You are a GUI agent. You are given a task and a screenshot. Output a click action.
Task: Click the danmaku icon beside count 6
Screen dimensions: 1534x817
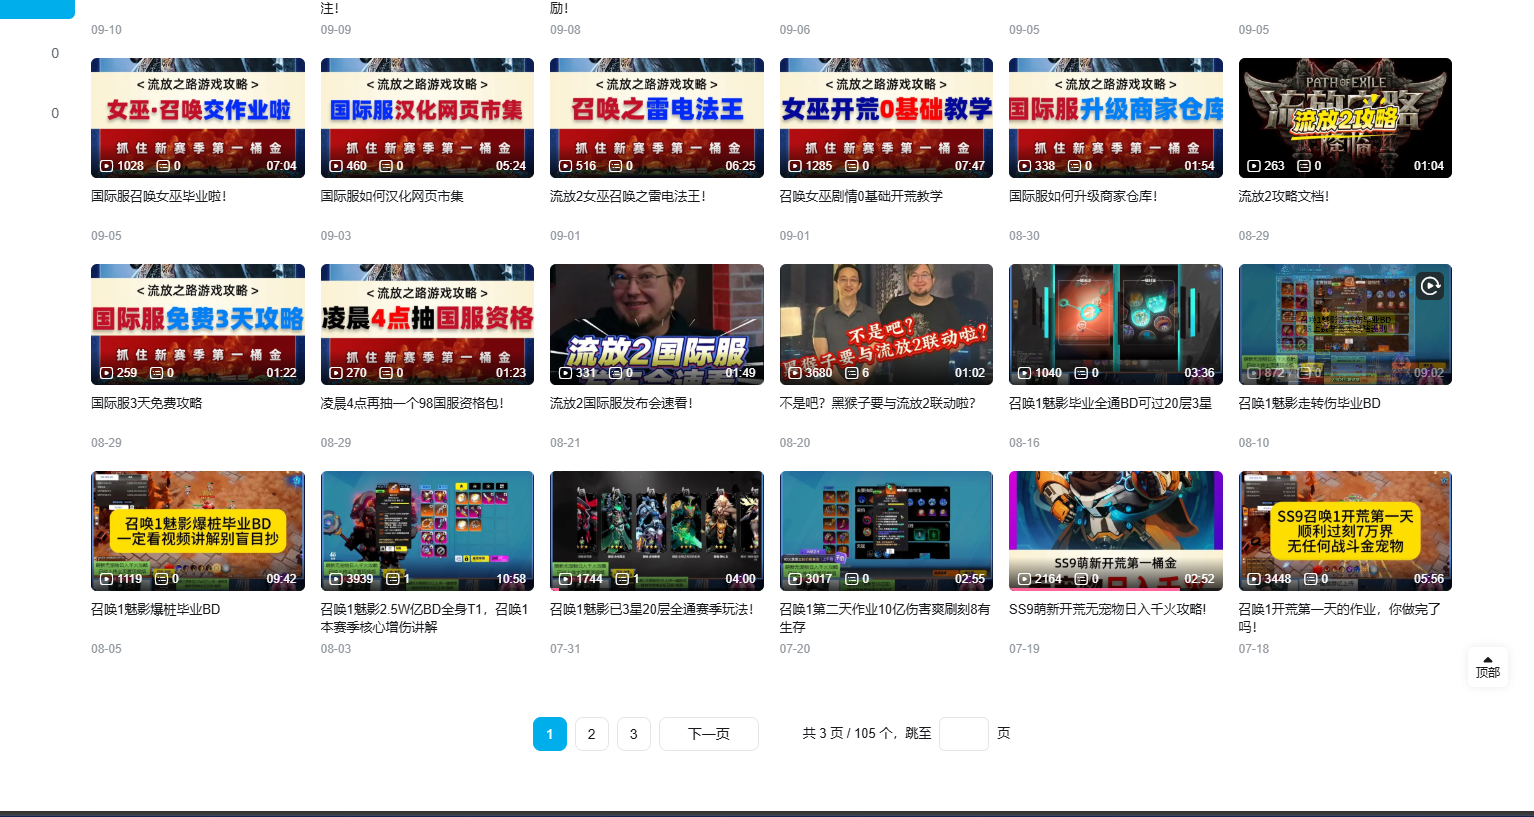coord(852,373)
